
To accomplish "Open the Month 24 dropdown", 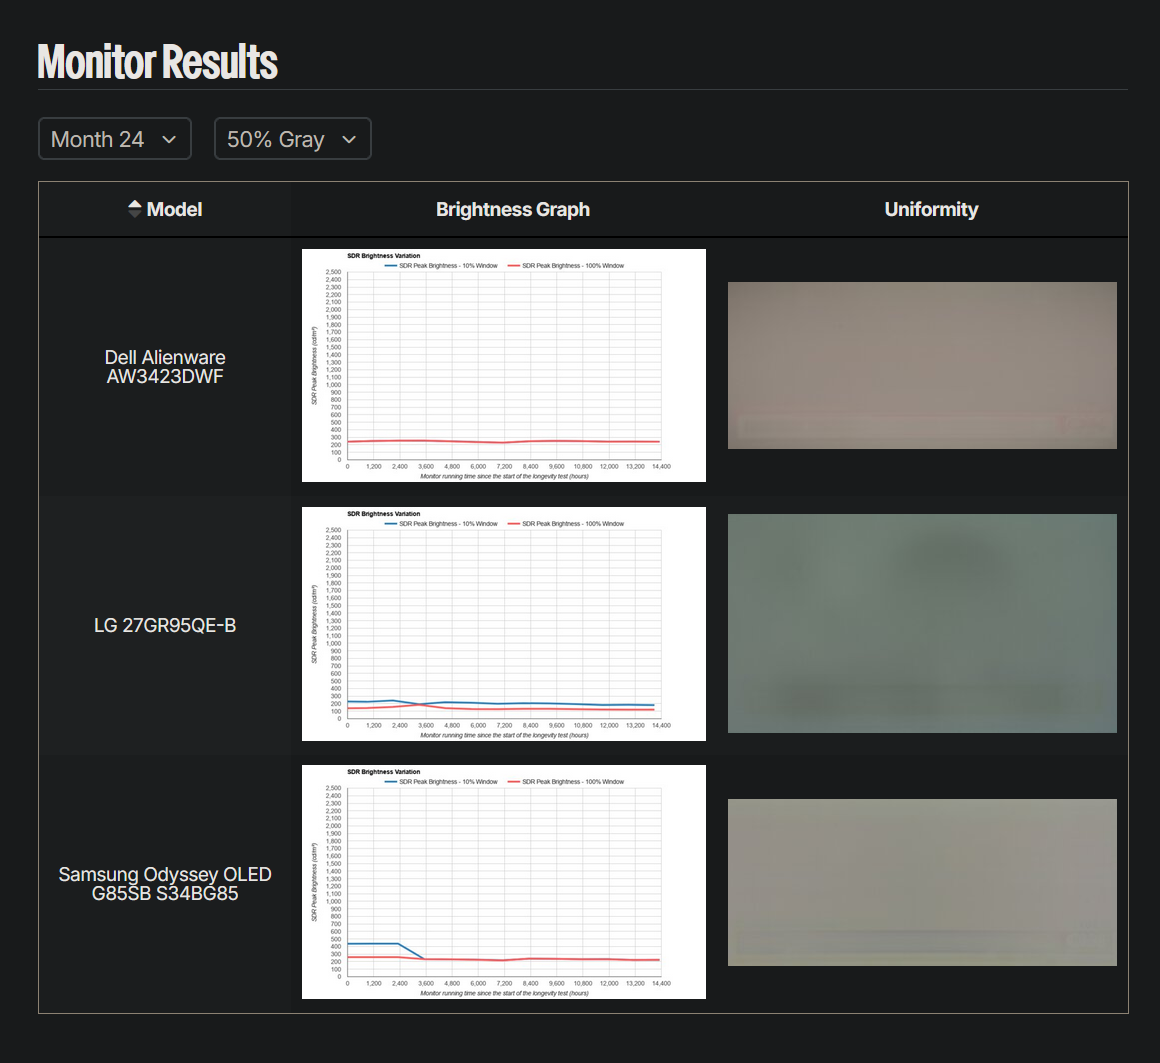I will click(115, 139).
